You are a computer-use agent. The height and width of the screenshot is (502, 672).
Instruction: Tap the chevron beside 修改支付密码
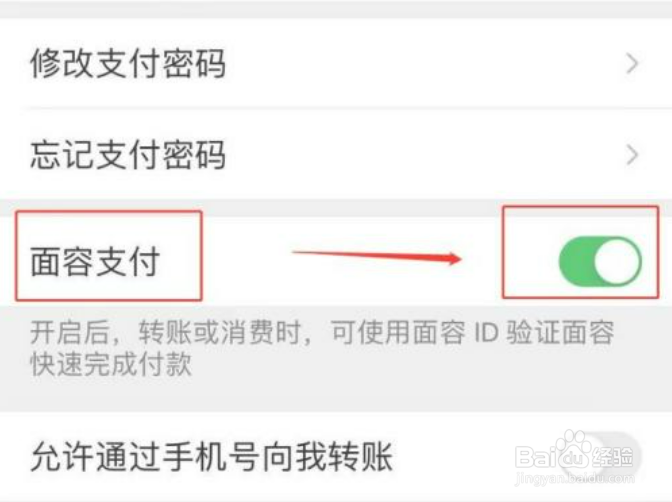[x=632, y=64]
